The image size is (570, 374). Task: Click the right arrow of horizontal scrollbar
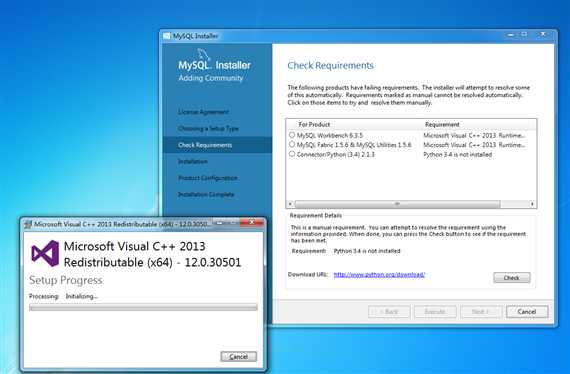pos(533,204)
